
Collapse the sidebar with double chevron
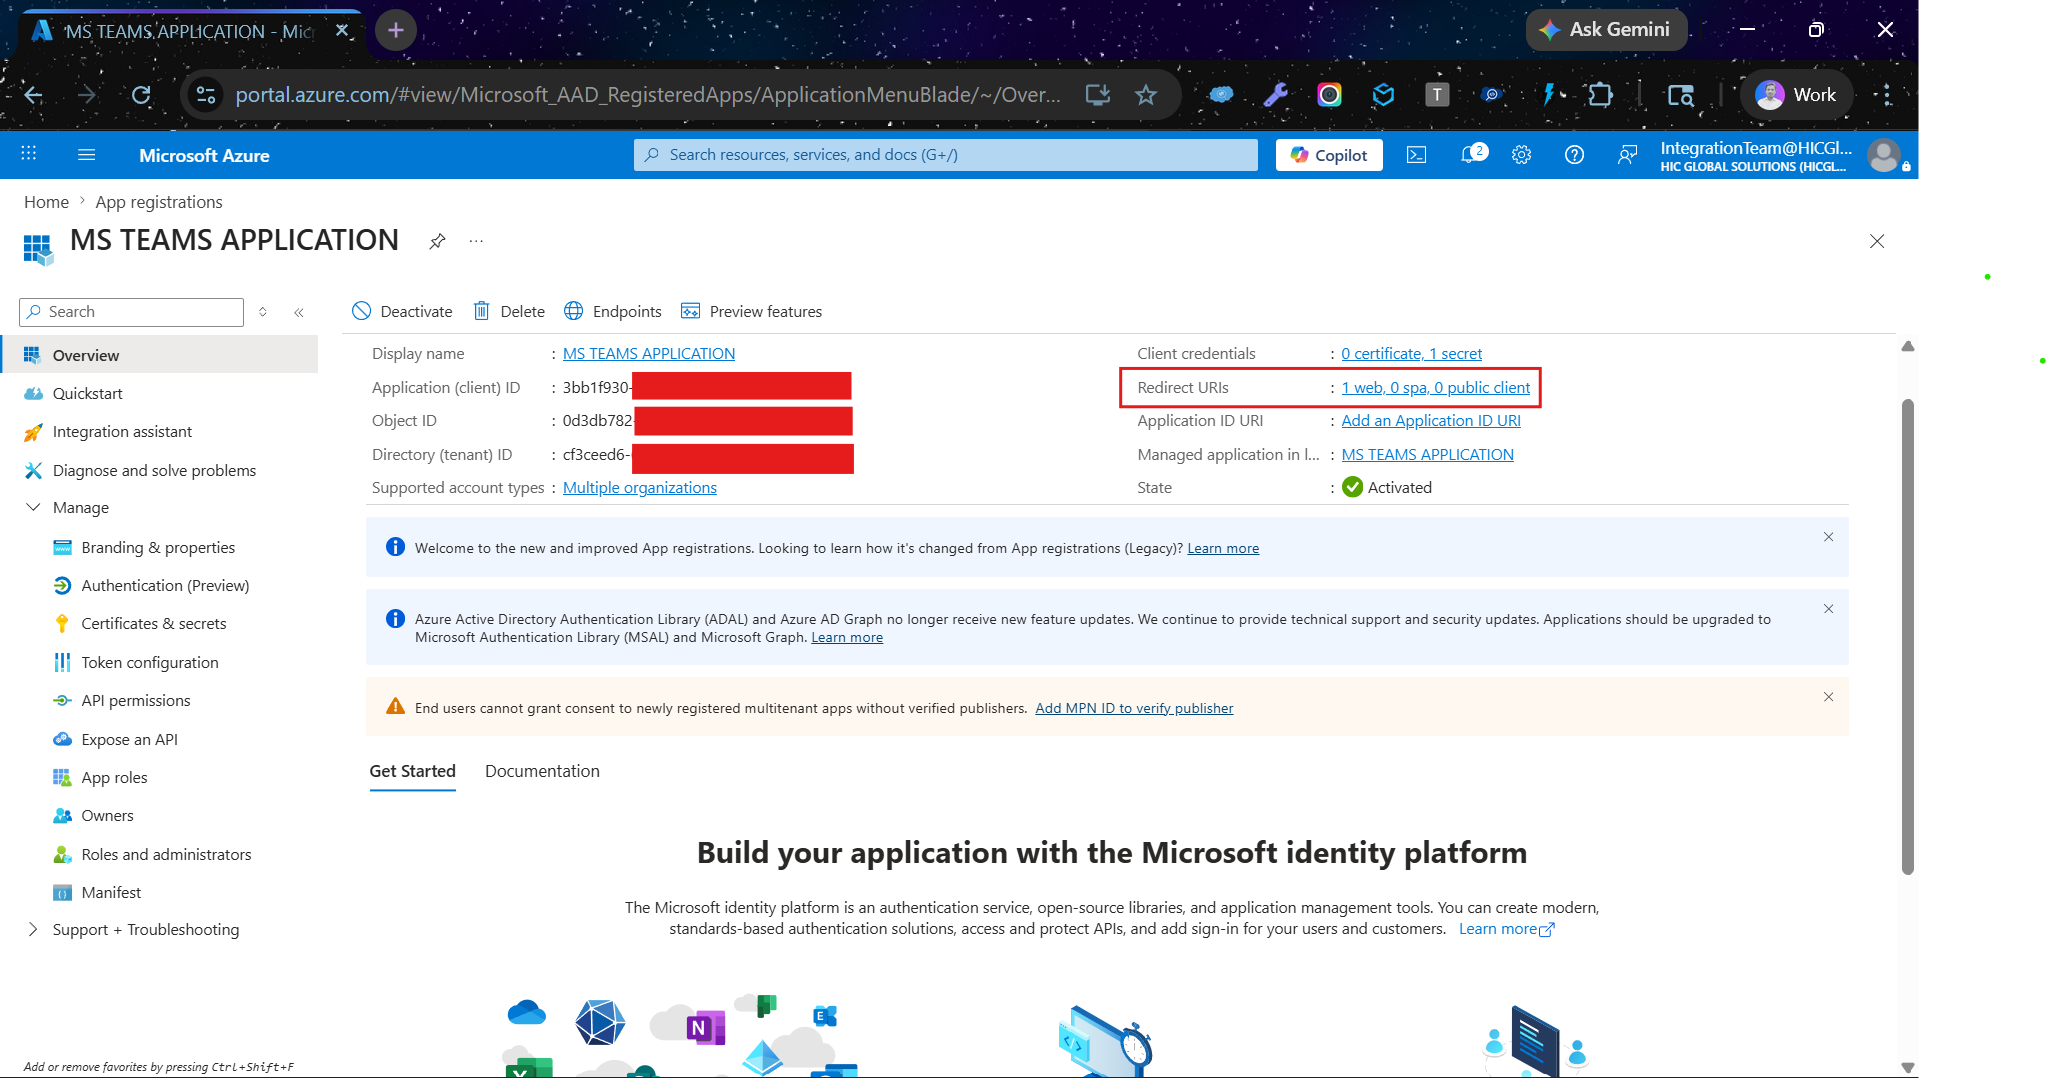point(298,312)
